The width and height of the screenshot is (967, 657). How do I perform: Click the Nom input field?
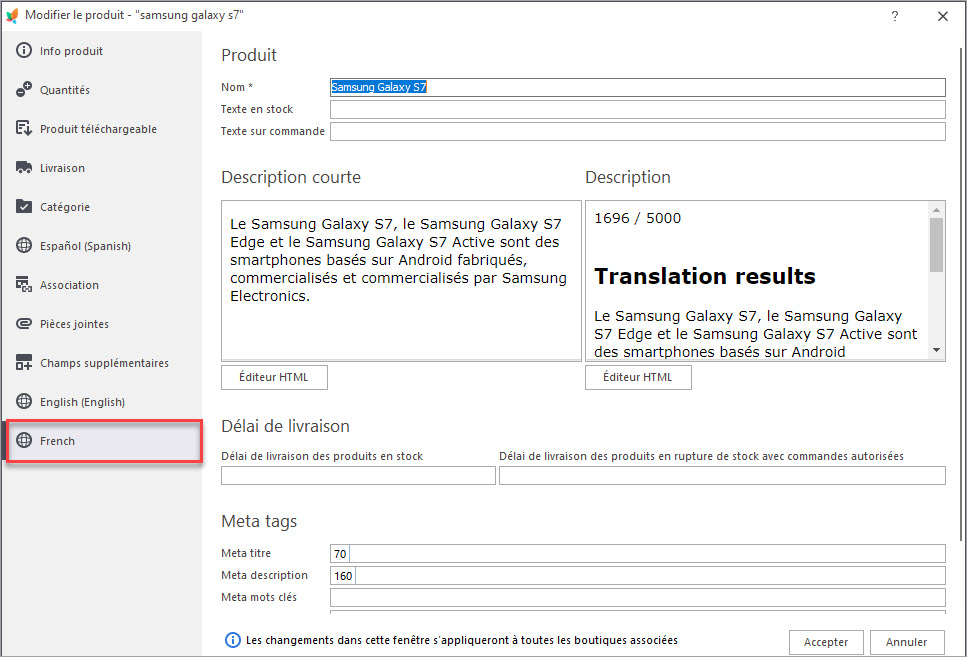coord(638,87)
